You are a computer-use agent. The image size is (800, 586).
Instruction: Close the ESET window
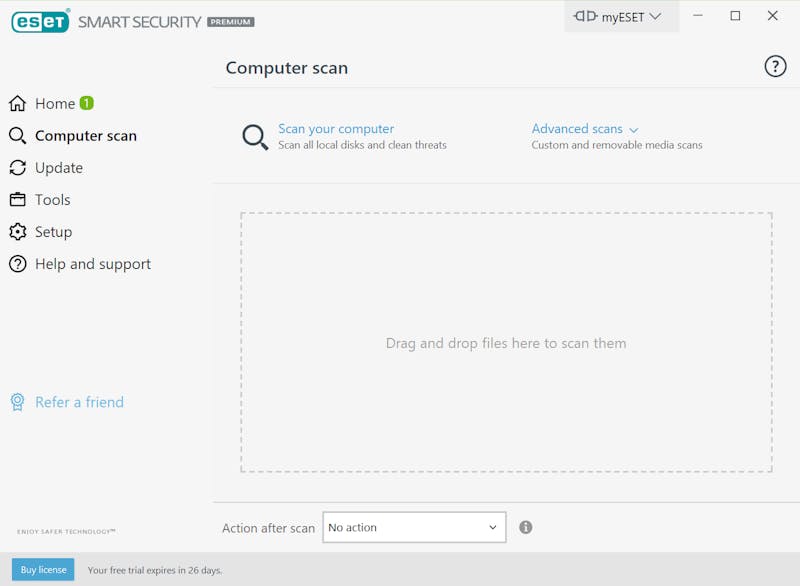pyautogui.click(x=772, y=16)
